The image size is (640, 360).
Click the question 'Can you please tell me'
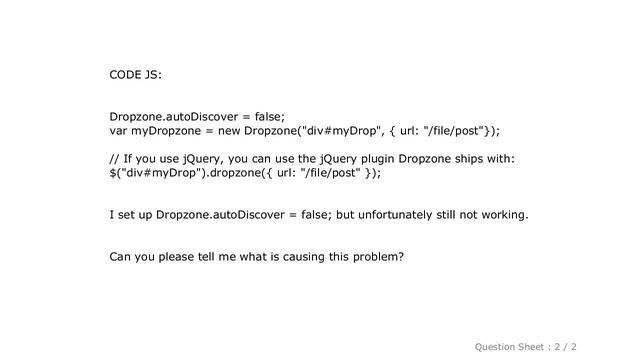[256, 257]
